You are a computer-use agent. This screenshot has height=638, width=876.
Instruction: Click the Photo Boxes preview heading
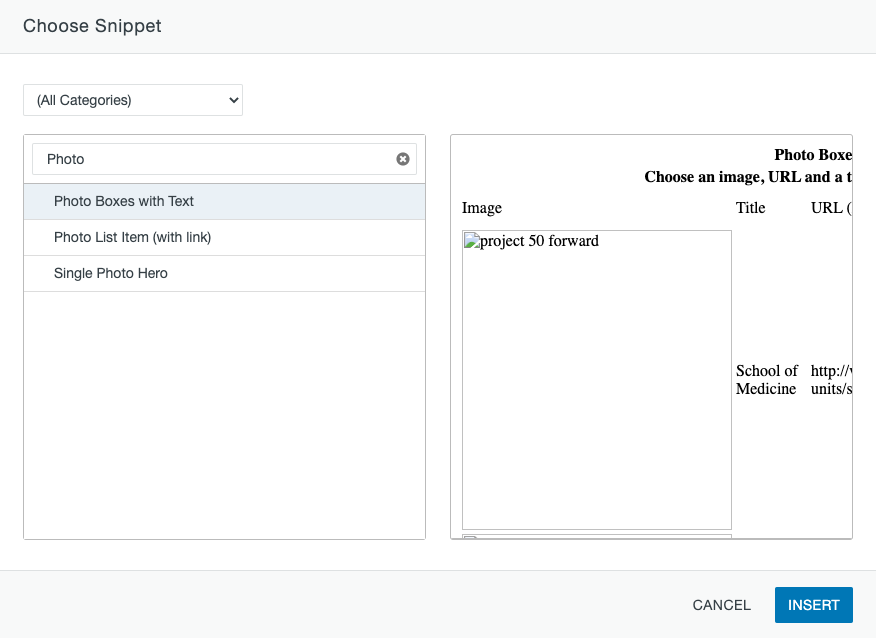[812, 155]
